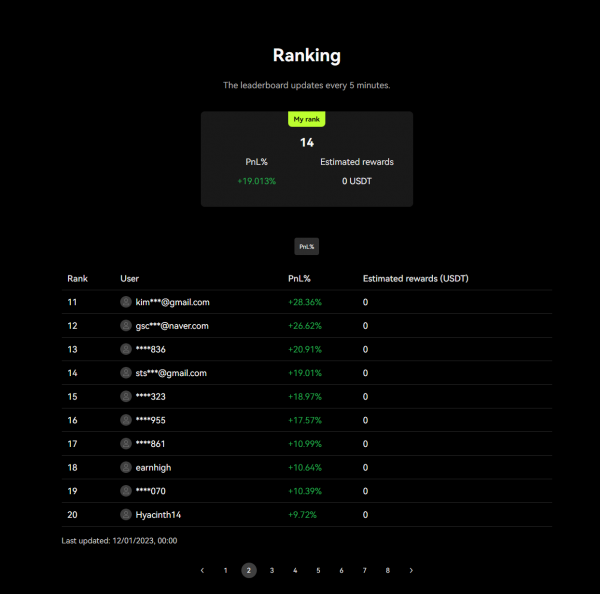Click the avatar icon for ****836

126,349
